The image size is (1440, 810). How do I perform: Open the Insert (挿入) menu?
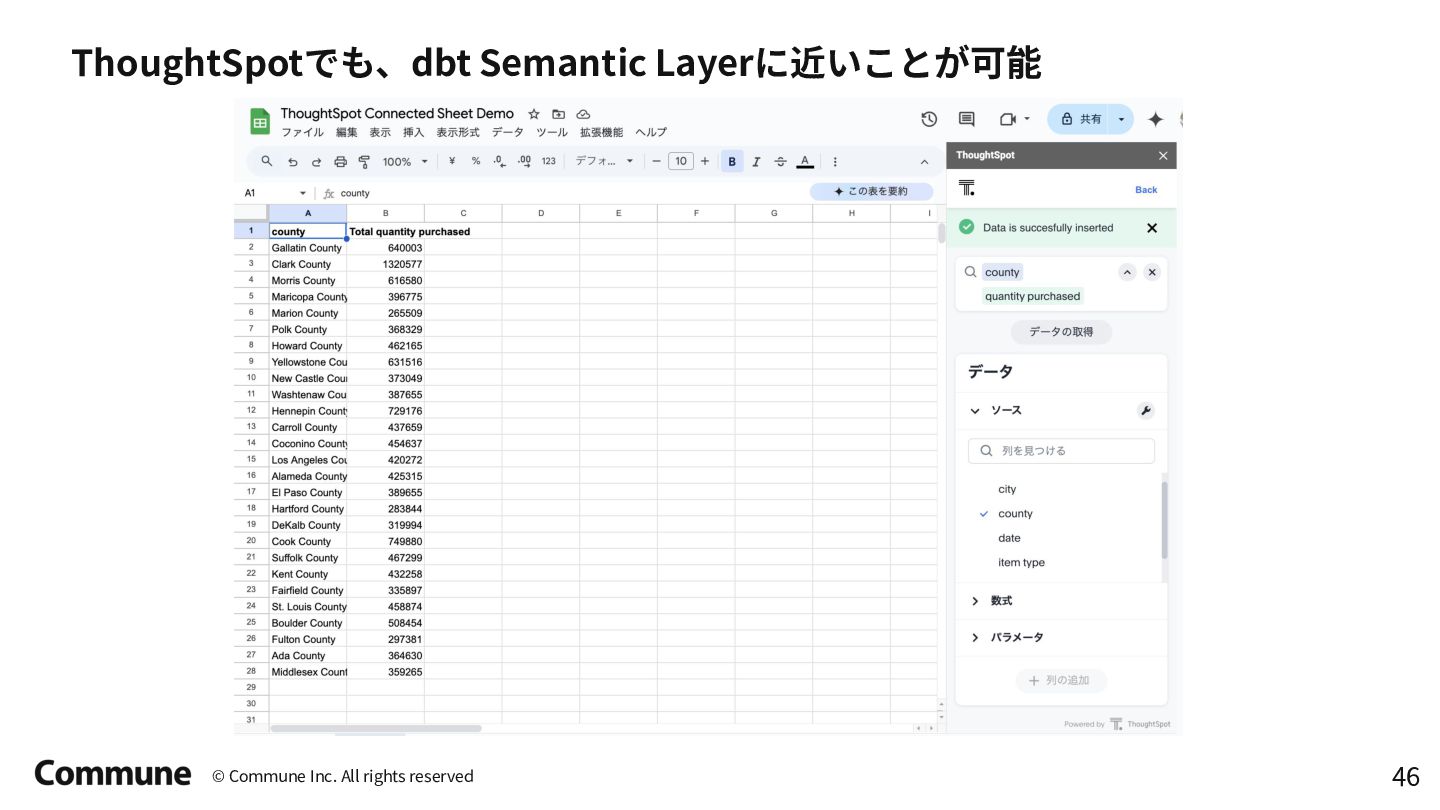tap(413, 132)
